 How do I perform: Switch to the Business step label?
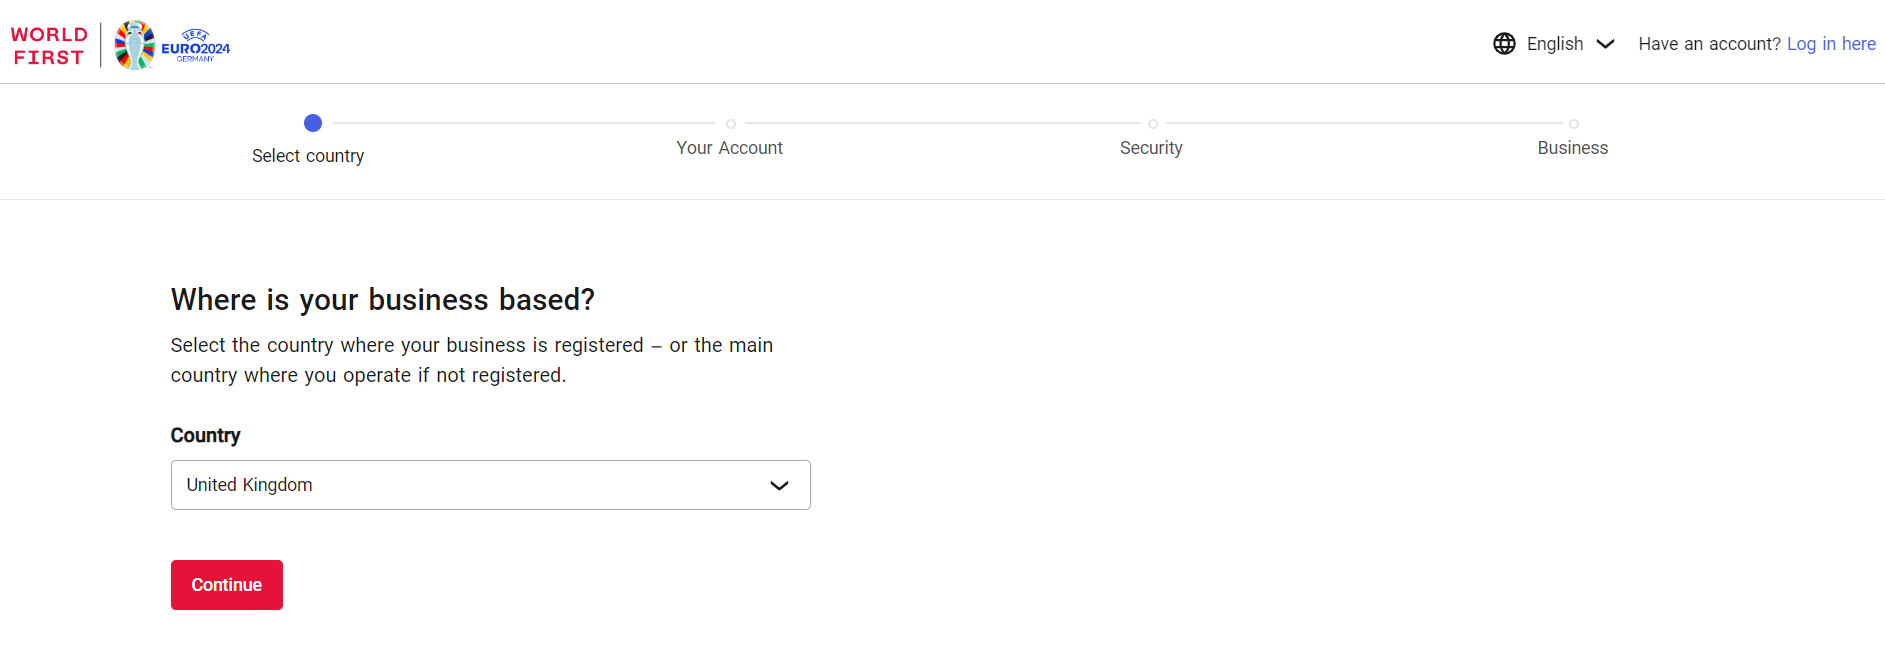1572,148
